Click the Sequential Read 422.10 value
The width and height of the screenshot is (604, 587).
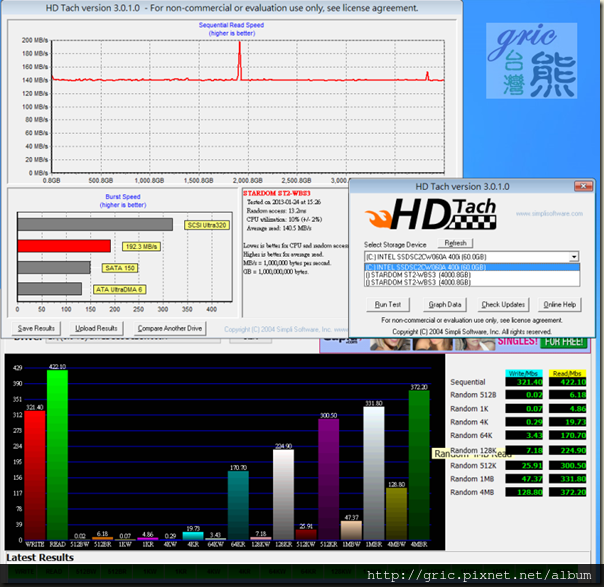567,382
